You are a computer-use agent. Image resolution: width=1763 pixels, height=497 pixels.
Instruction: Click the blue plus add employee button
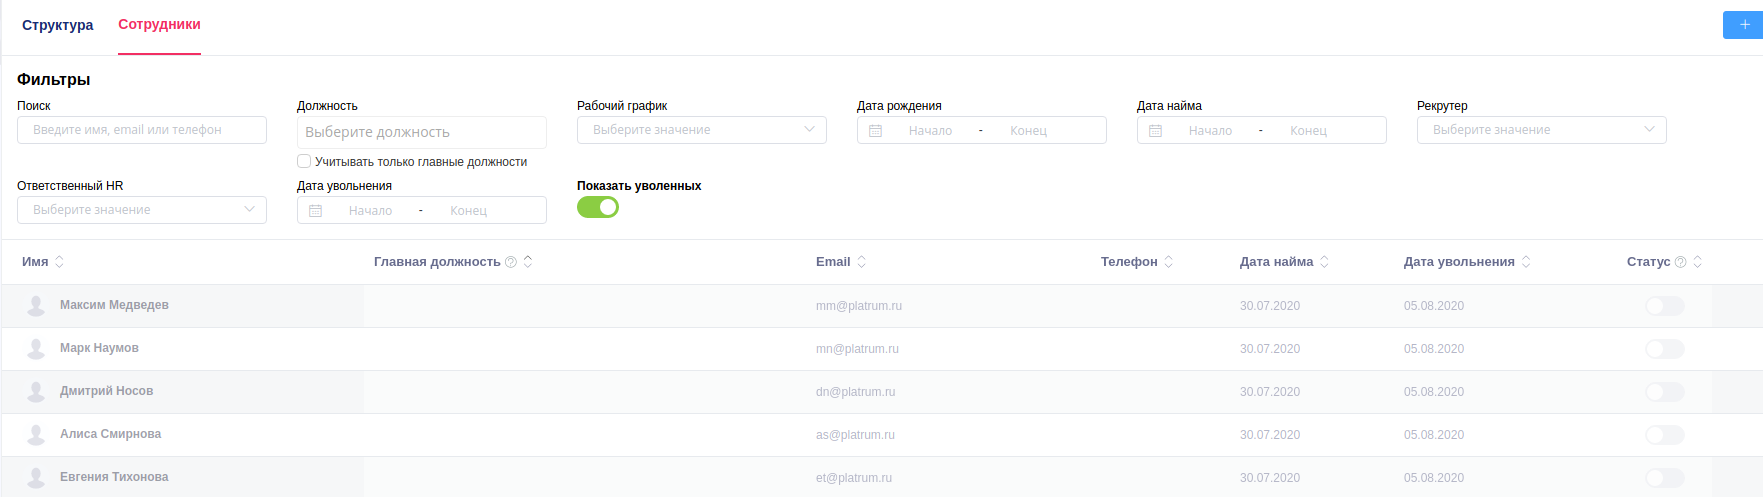[1744, 25]
